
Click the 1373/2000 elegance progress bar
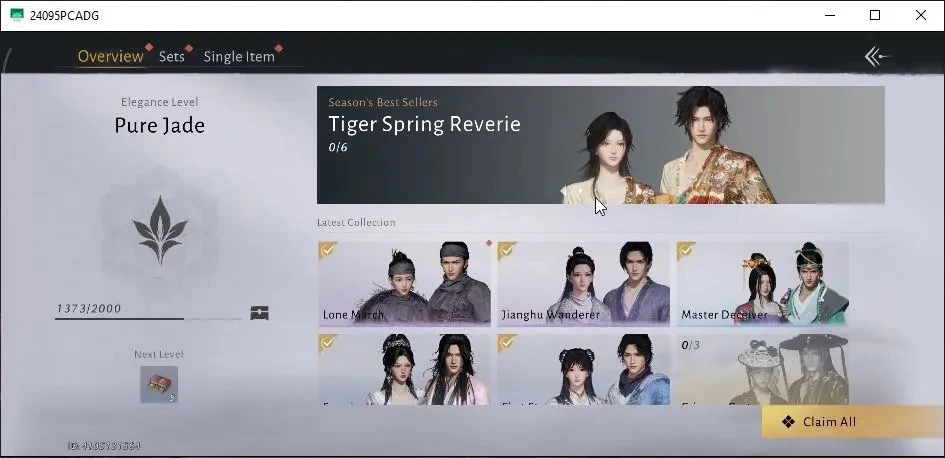coord(148,318)
